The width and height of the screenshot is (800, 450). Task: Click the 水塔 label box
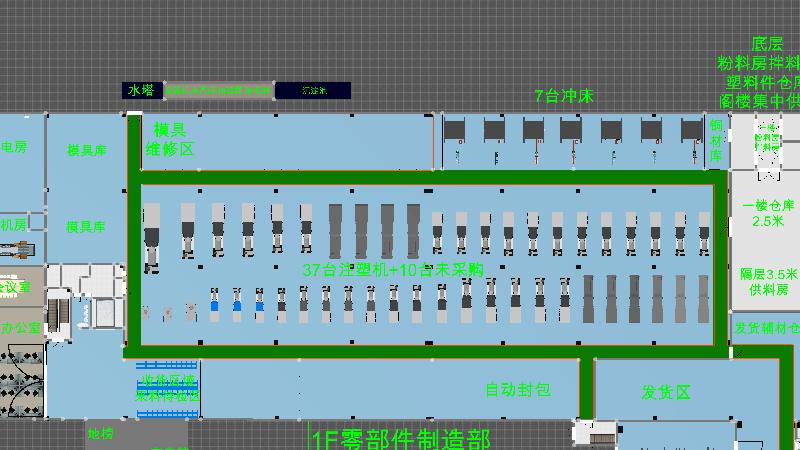pyautogui.click(x=142, y=90)
